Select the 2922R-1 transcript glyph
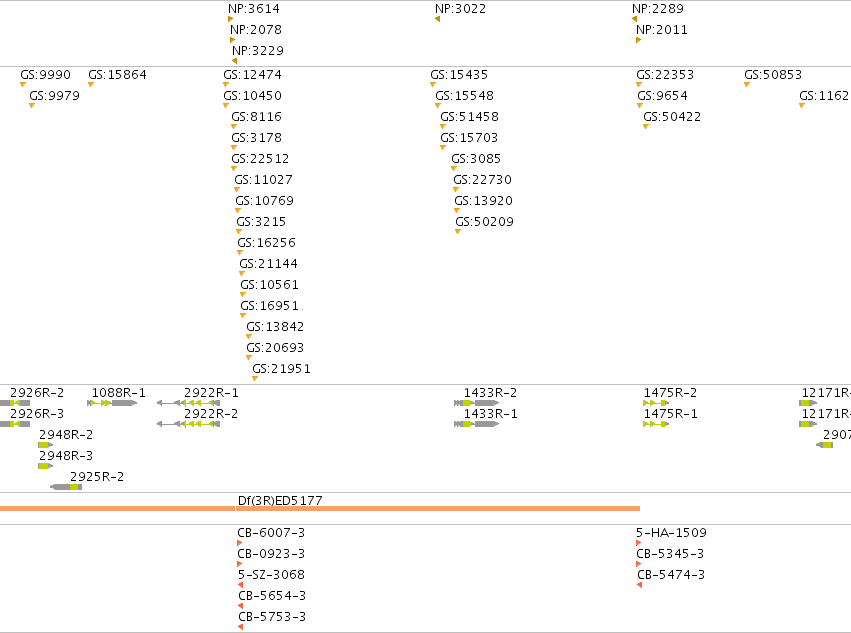Screen dimensions: 851x633 click(x=188, y=403)
